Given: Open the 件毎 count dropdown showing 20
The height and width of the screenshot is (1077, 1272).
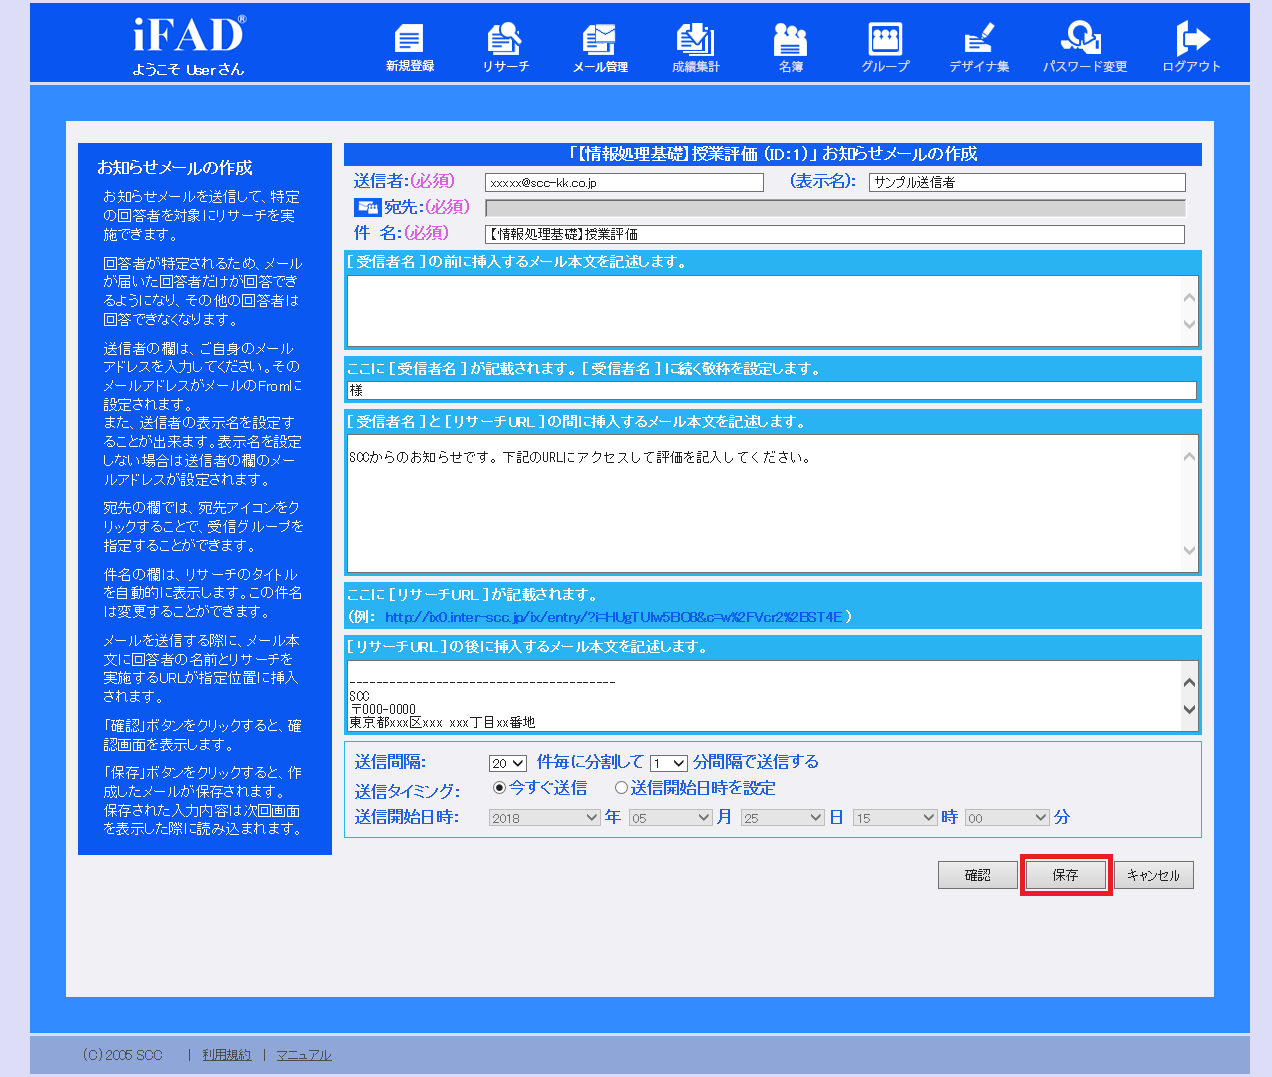Looking at the screenshot, I should 508,763.
